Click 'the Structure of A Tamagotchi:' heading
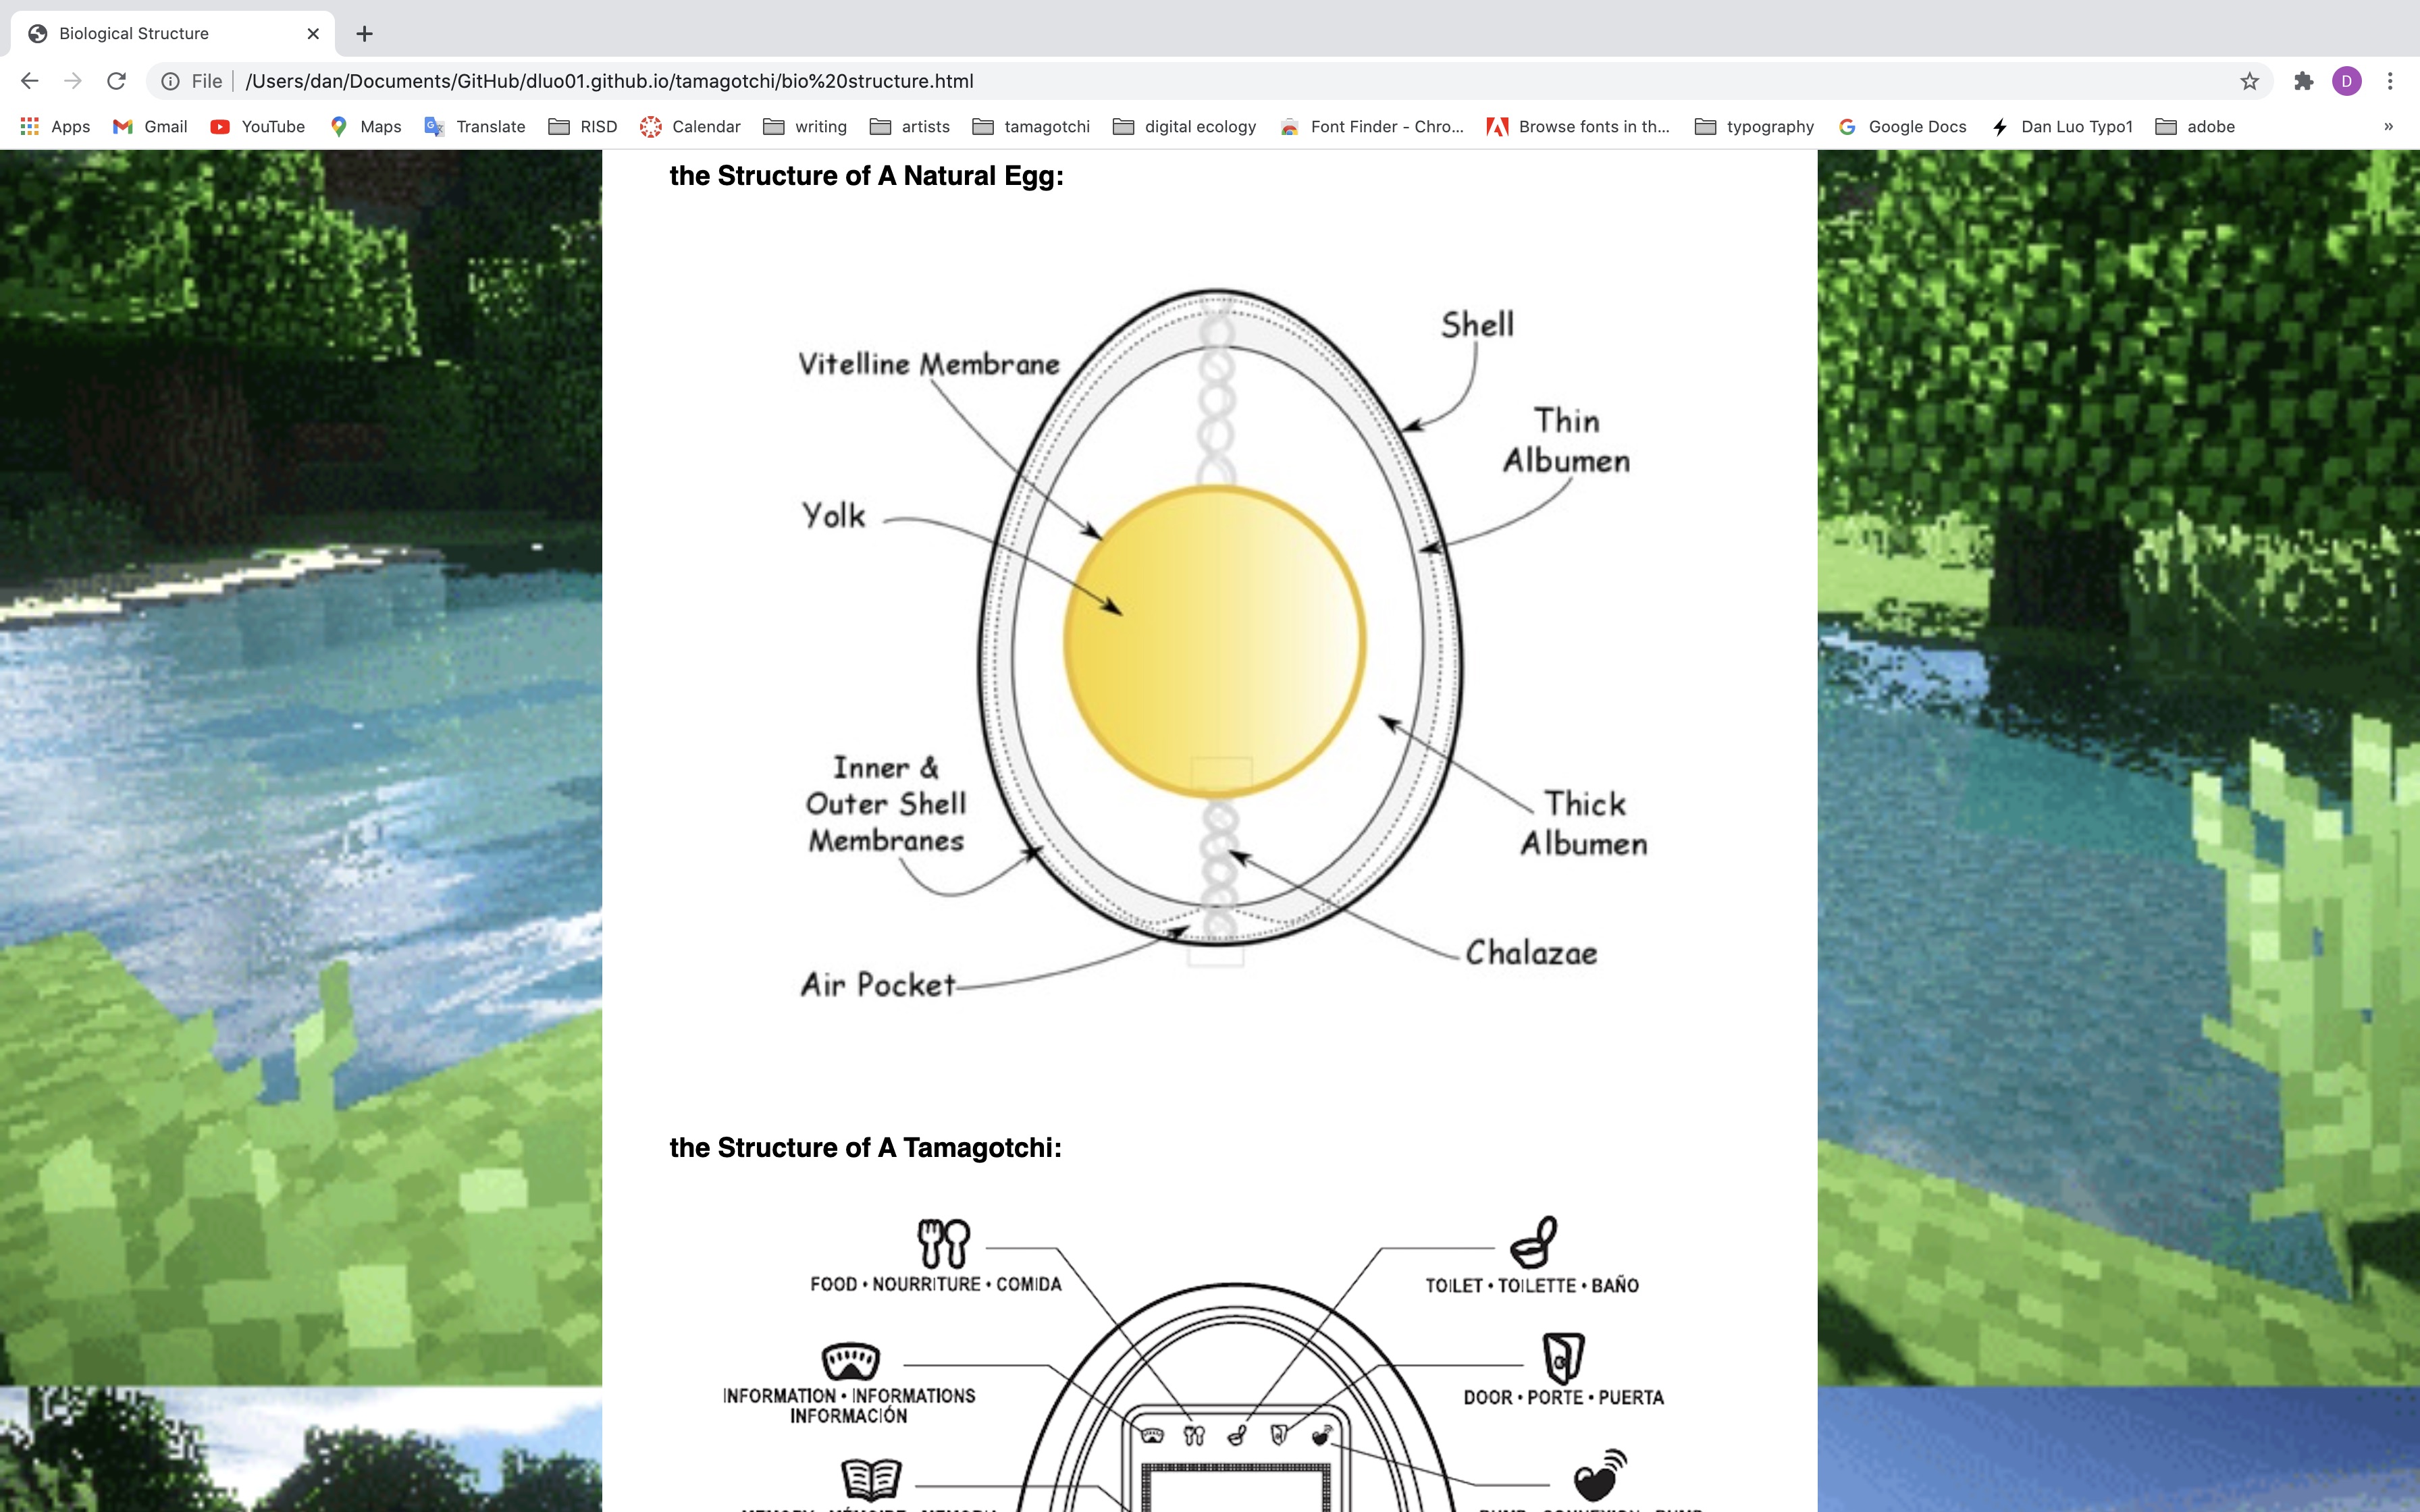The image size is (2420, 1512). click(865, 1148)
